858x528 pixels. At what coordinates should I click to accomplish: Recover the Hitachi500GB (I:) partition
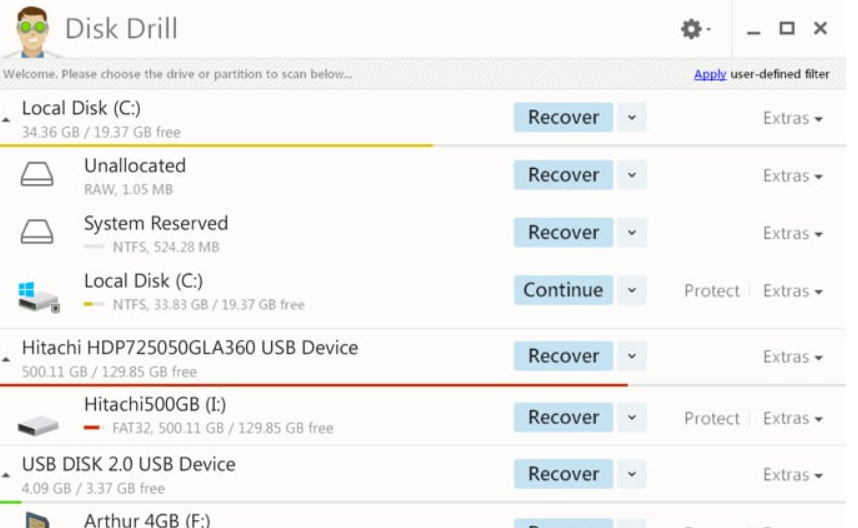(x=563, y=418)
